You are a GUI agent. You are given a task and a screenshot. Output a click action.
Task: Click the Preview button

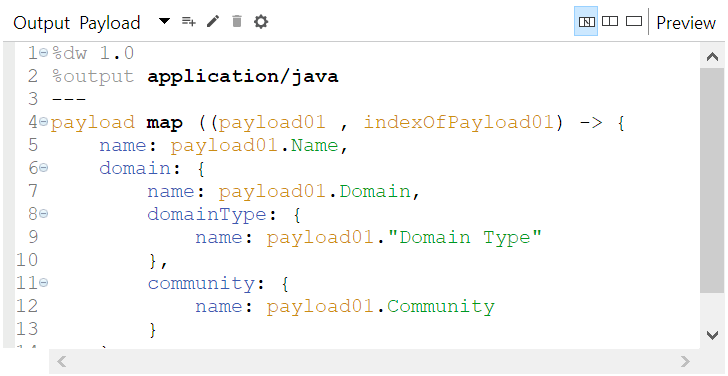pos(686,23)
